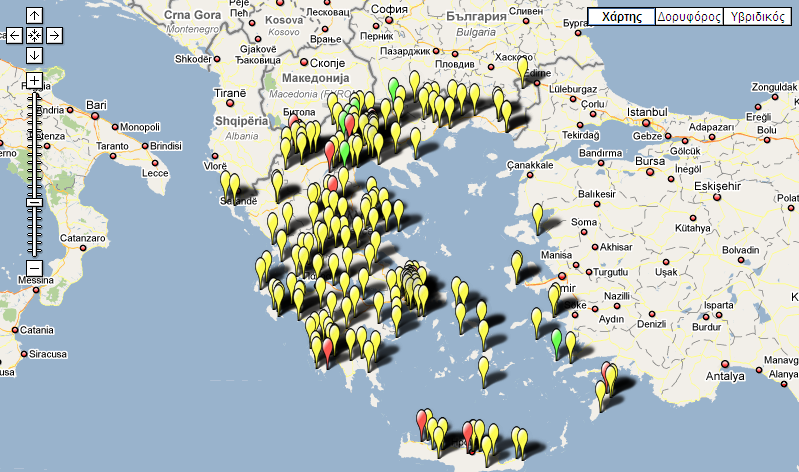Click the zoom slider handle

point(34,203)
